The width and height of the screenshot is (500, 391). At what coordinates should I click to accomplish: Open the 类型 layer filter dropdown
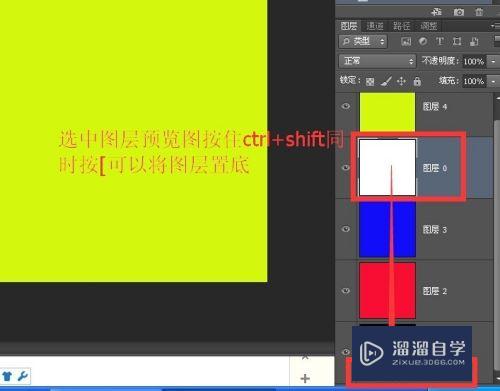click(363, 41)
